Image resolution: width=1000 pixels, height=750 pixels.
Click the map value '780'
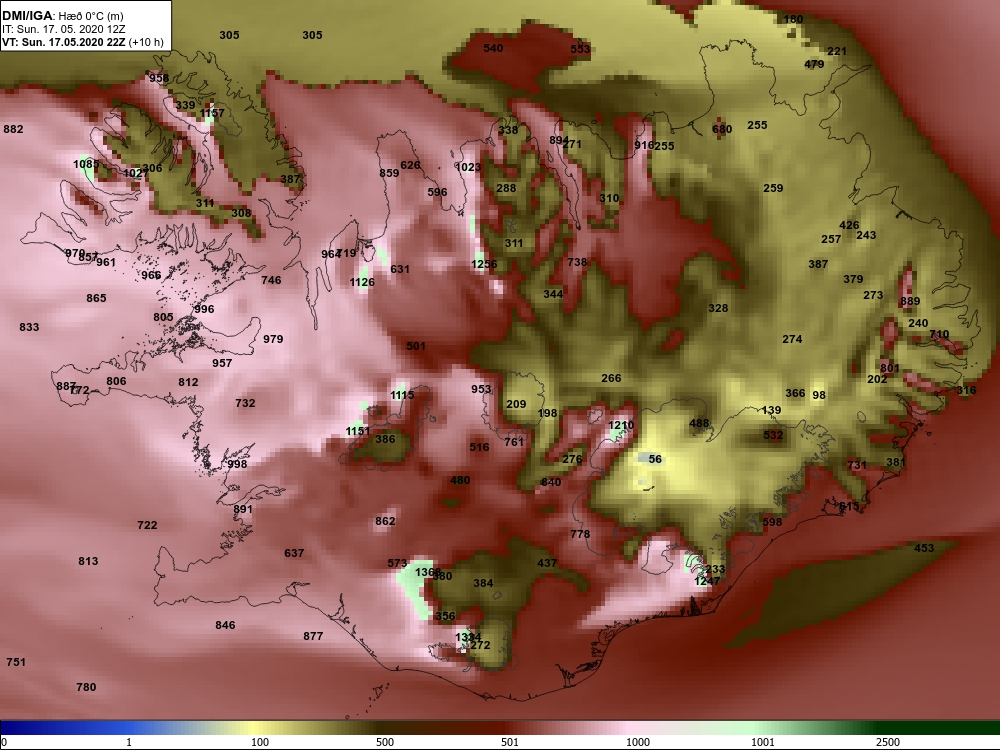[x=86, y=687]
